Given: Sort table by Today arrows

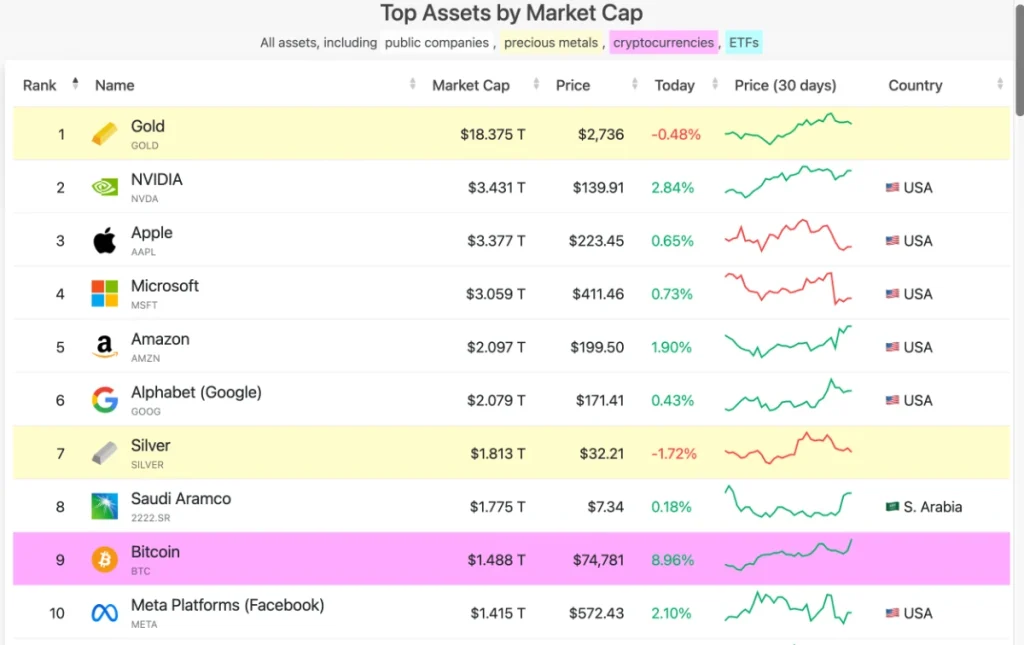Looking at the screenshot, I should click(714, 84).
